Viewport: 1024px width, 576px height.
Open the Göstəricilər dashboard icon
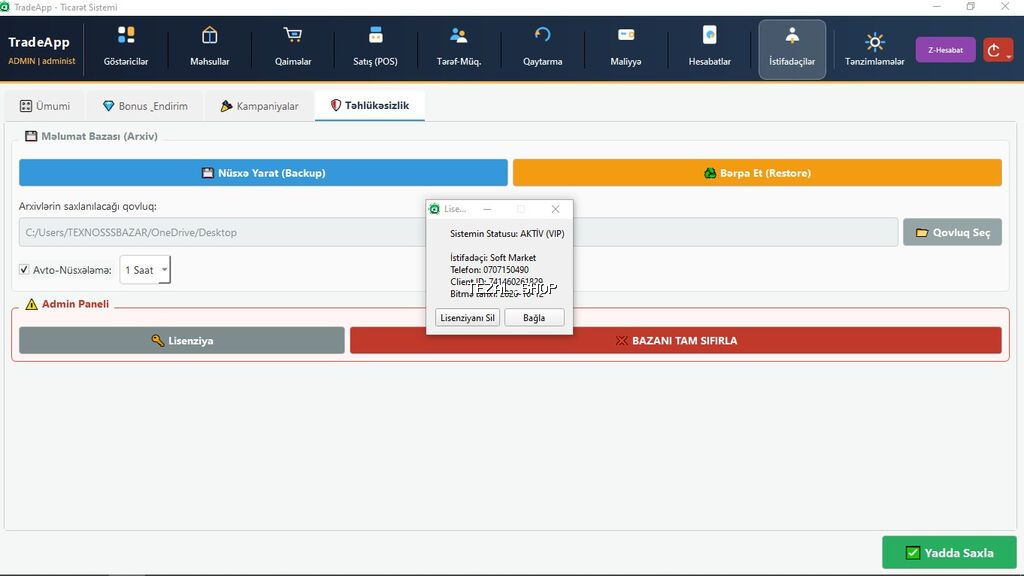point(125,47)
